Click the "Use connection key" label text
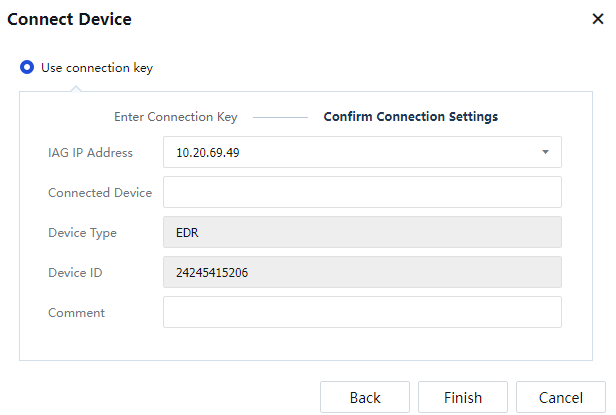Screen dimensions: 616x415 (x=96, y=68)
